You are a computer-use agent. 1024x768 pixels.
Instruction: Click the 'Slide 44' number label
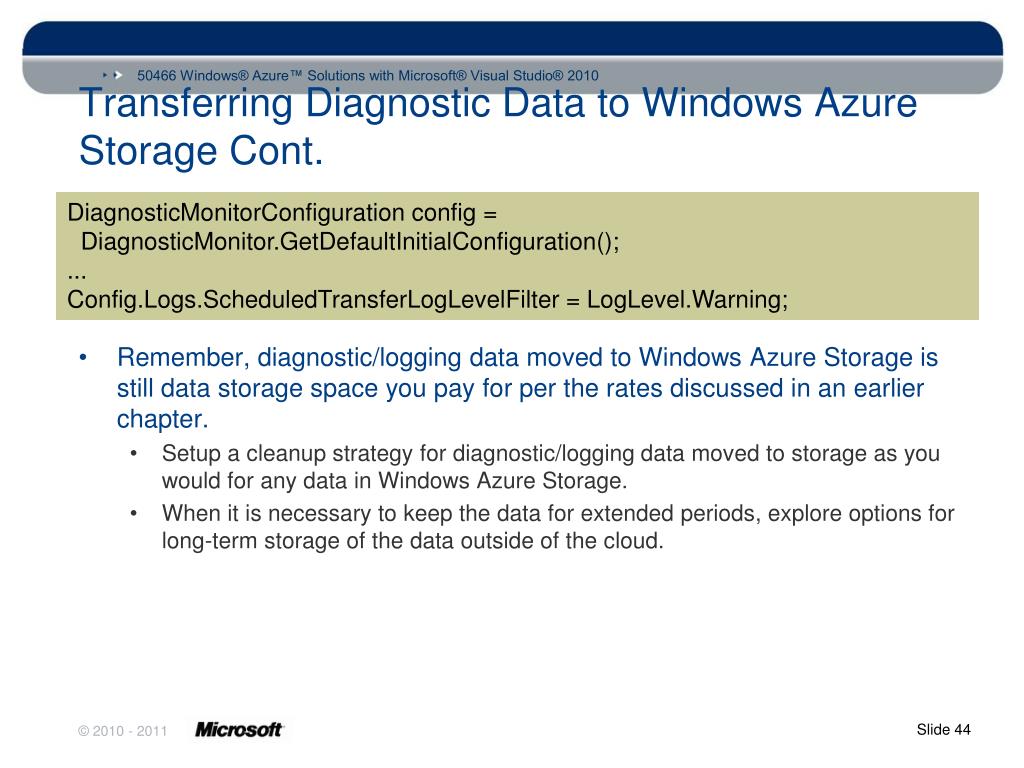tap(944, 729)
